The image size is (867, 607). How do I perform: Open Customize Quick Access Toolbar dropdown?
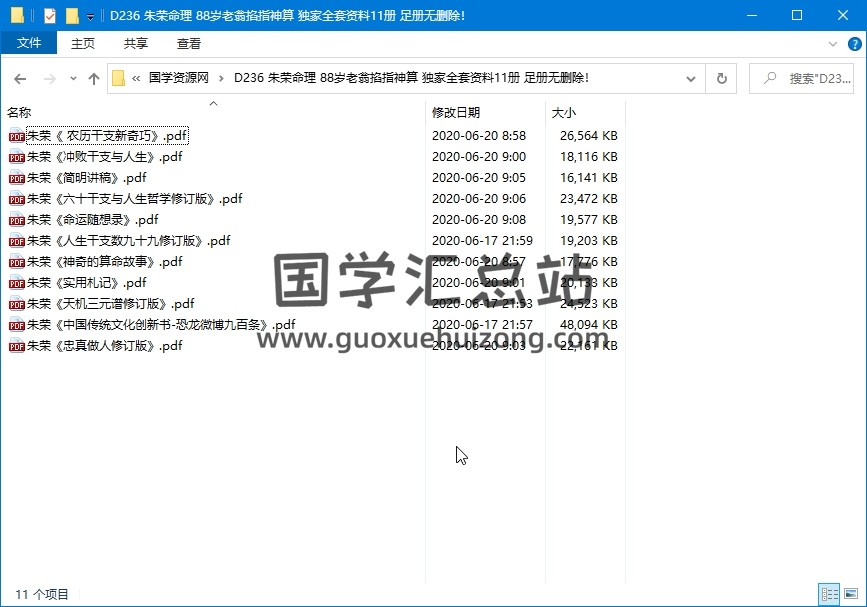pos(90,17)
